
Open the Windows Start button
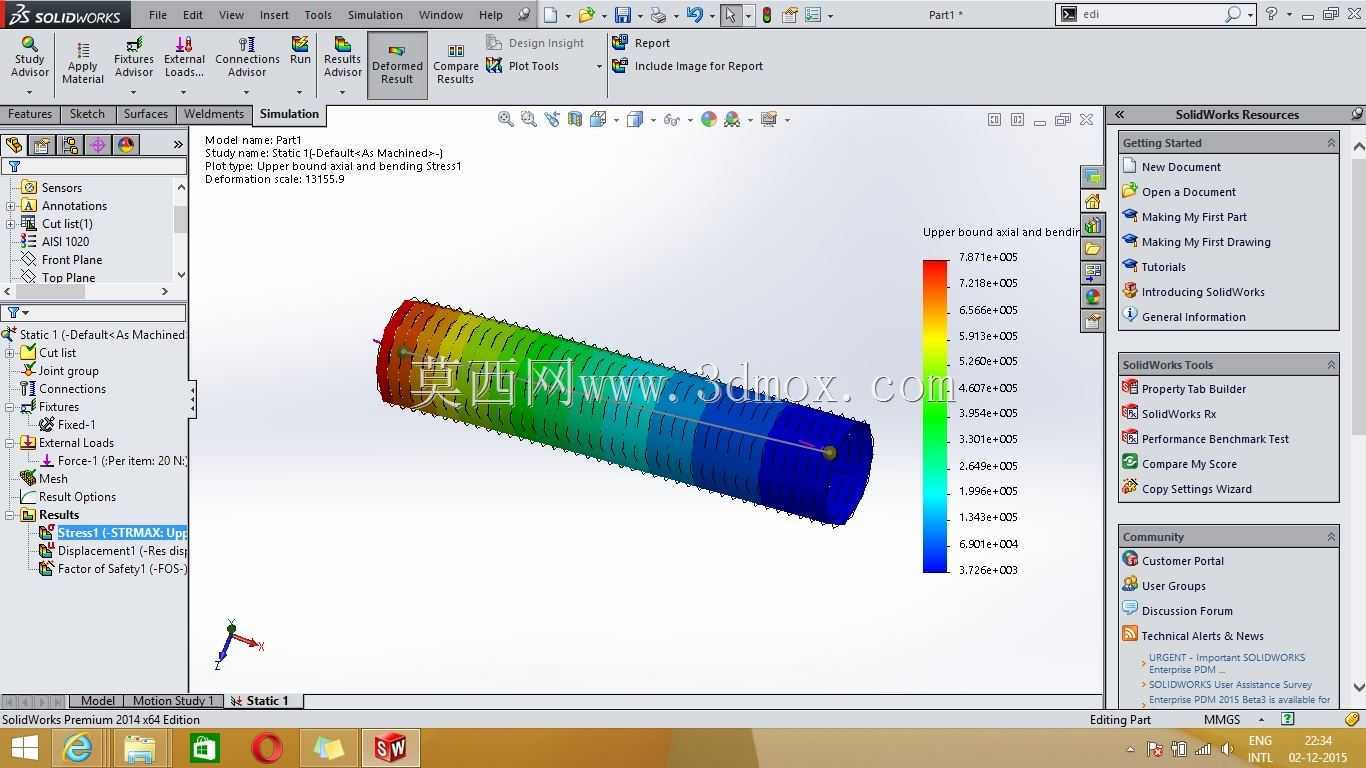pyautogui.click(x=24, y=748)
